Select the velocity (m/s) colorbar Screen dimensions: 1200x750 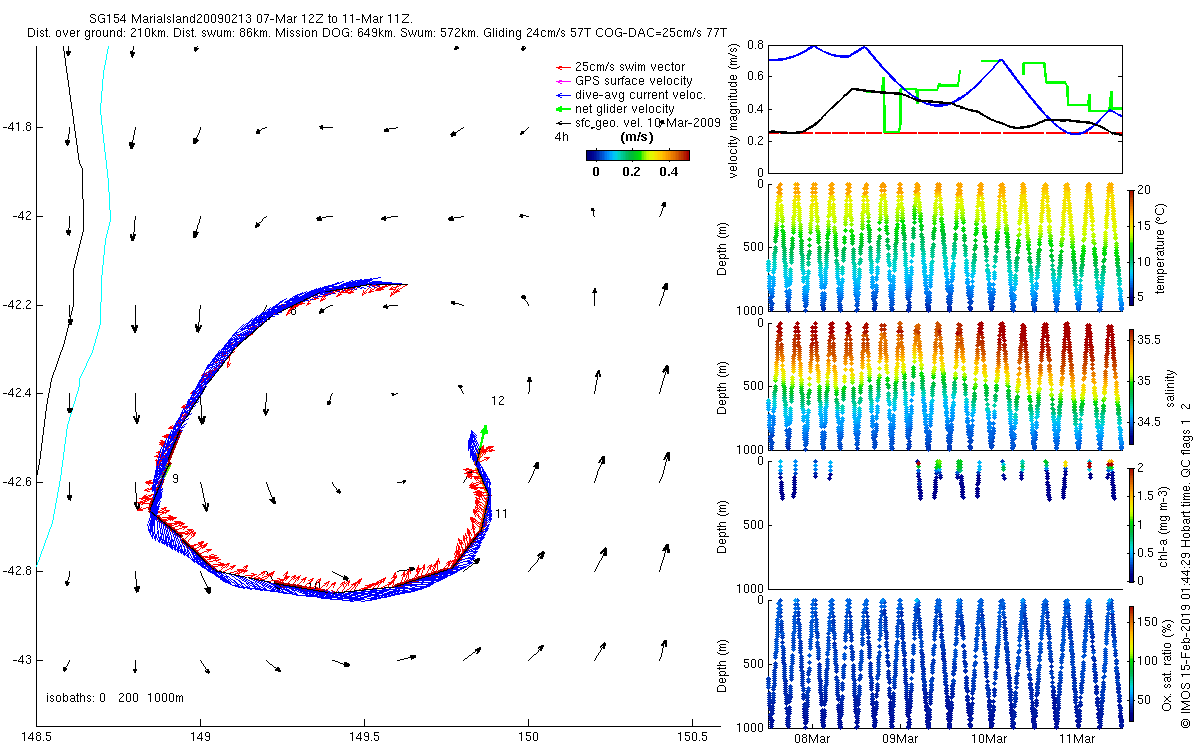(x=637, y=155)
